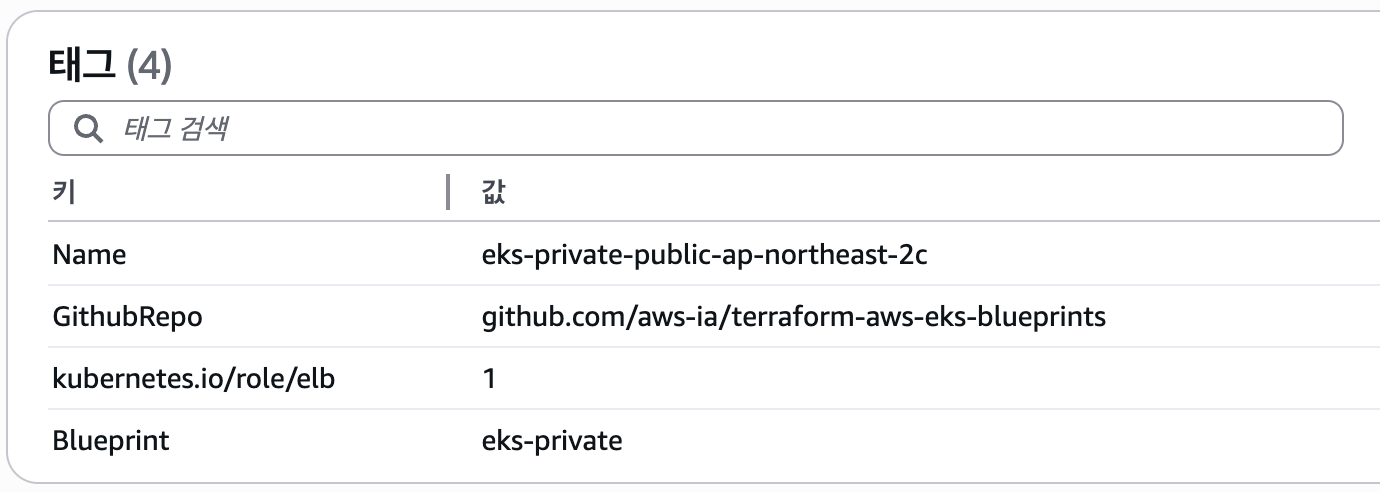Select the Blueprint tag key

pyautogui.click(x=111, y=440)
